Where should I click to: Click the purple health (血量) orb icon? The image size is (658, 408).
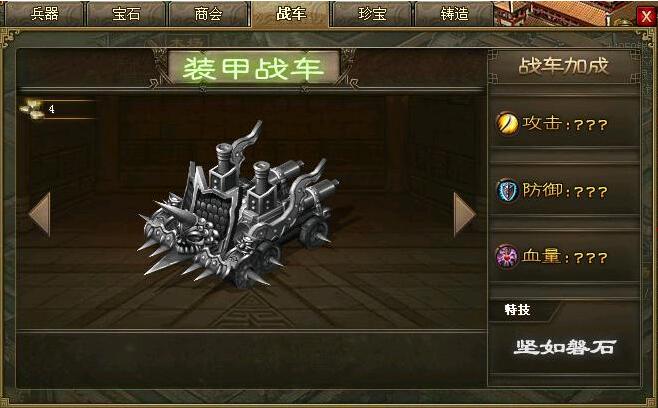pyautogui.click(x=507, y=256)
